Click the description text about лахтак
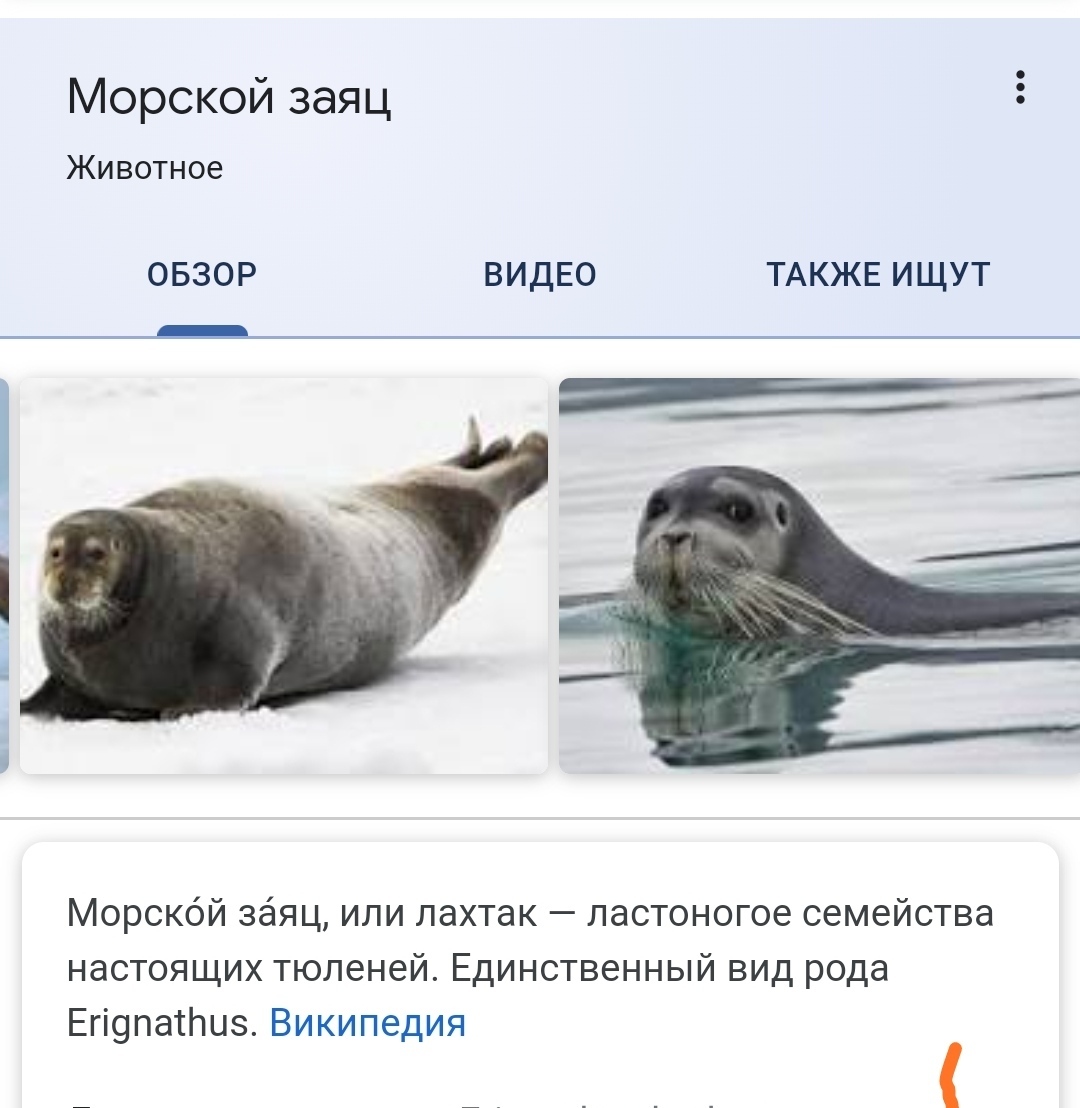1080x1108 pixels. 530,967
